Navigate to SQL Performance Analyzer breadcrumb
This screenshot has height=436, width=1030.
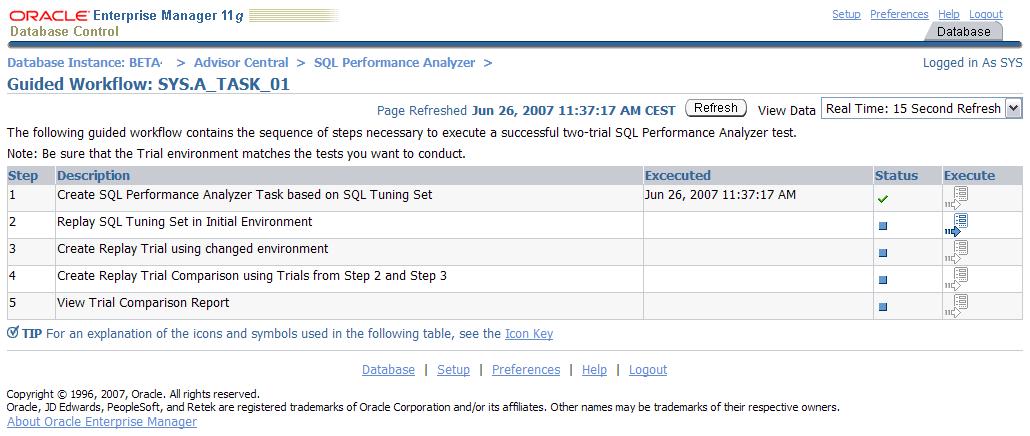pyautogui.click(x=394, y=62)
